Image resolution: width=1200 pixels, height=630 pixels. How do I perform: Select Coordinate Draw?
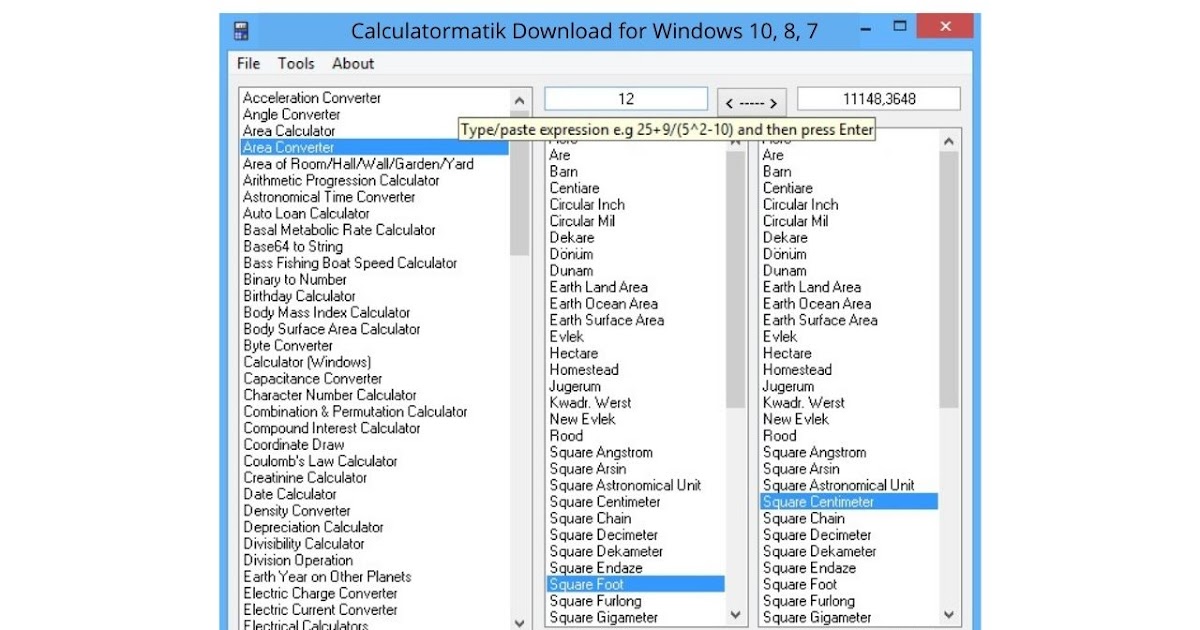click(294, 444)
